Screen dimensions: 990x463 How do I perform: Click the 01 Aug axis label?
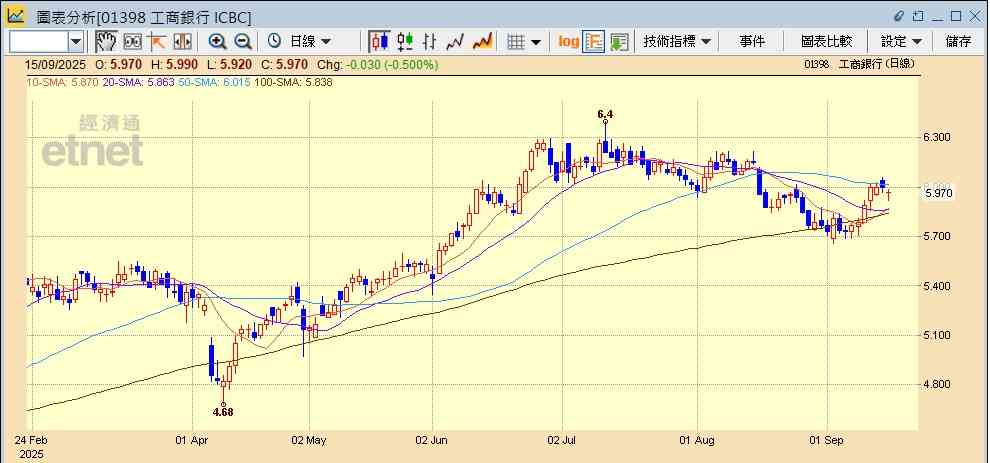698,440
